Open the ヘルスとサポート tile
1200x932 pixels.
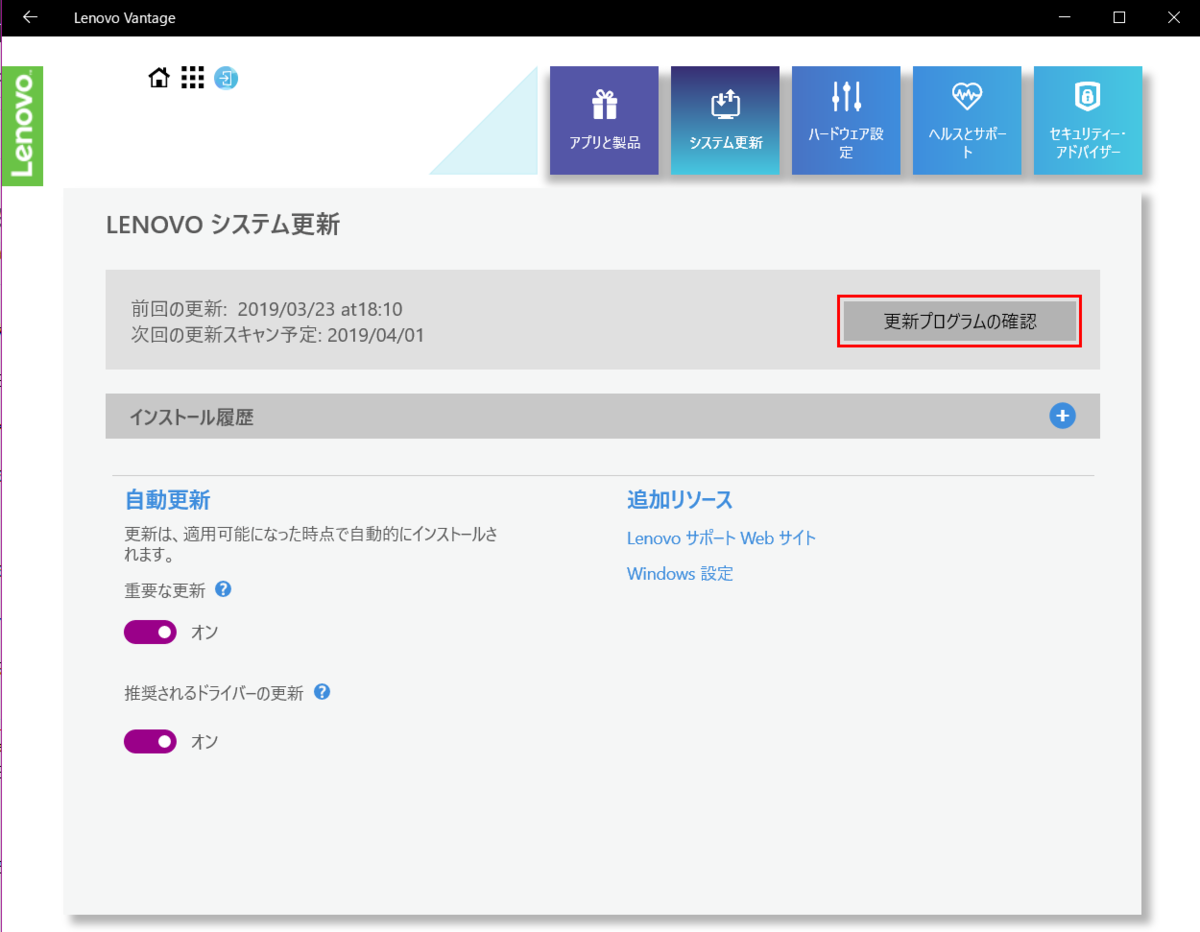tap(967, 120)
